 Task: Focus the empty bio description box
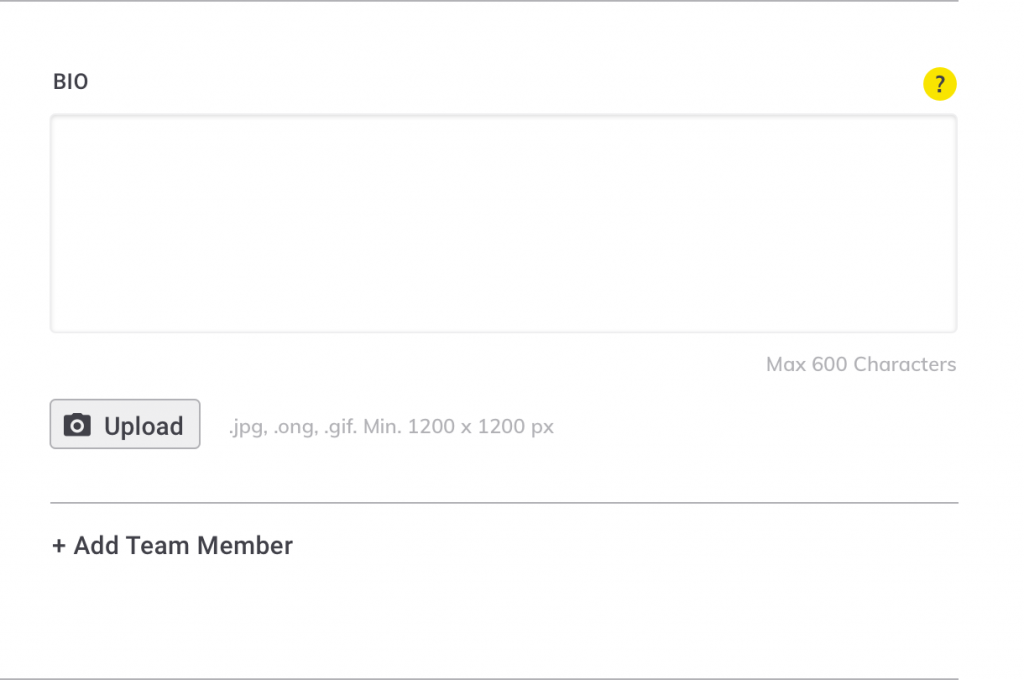(504, 224)
